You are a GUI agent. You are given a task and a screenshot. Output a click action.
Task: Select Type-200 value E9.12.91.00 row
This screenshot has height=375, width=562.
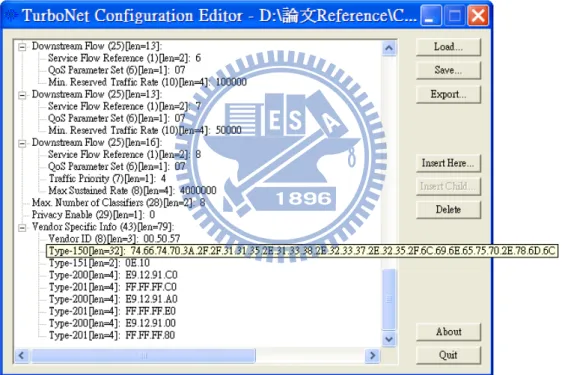(112, 323)
